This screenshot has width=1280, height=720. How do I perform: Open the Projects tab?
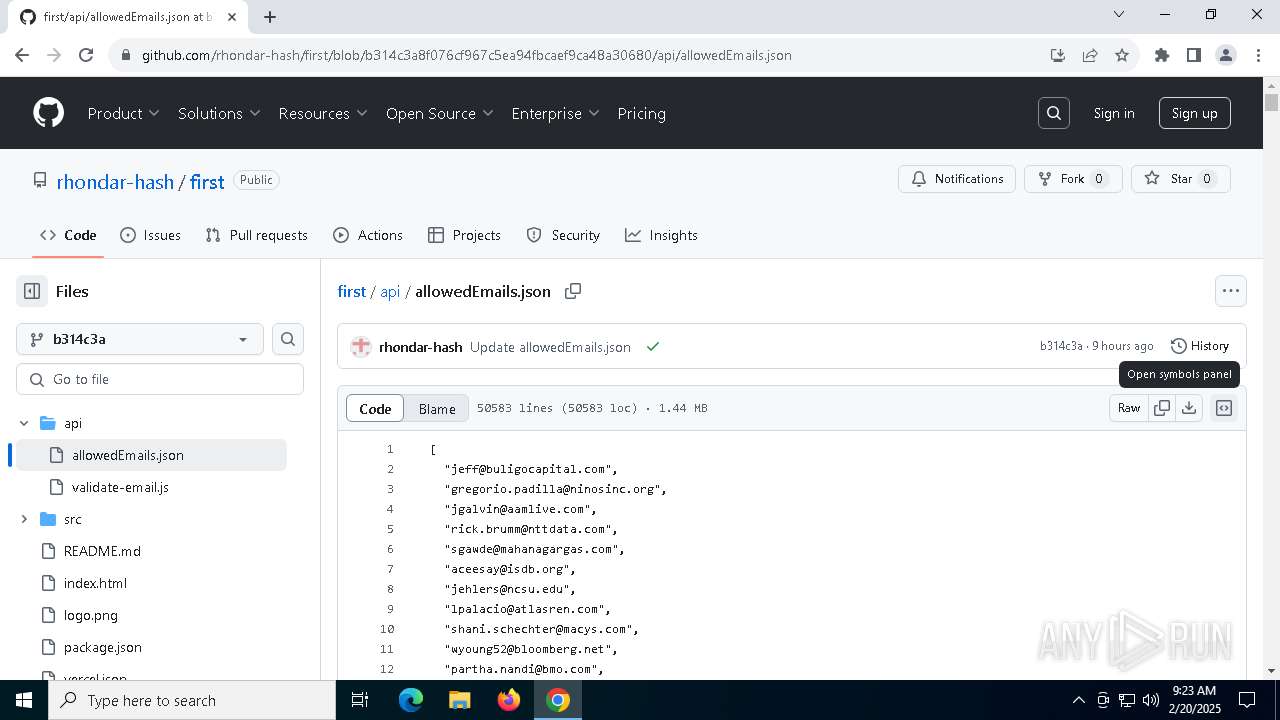pos(464,235)
